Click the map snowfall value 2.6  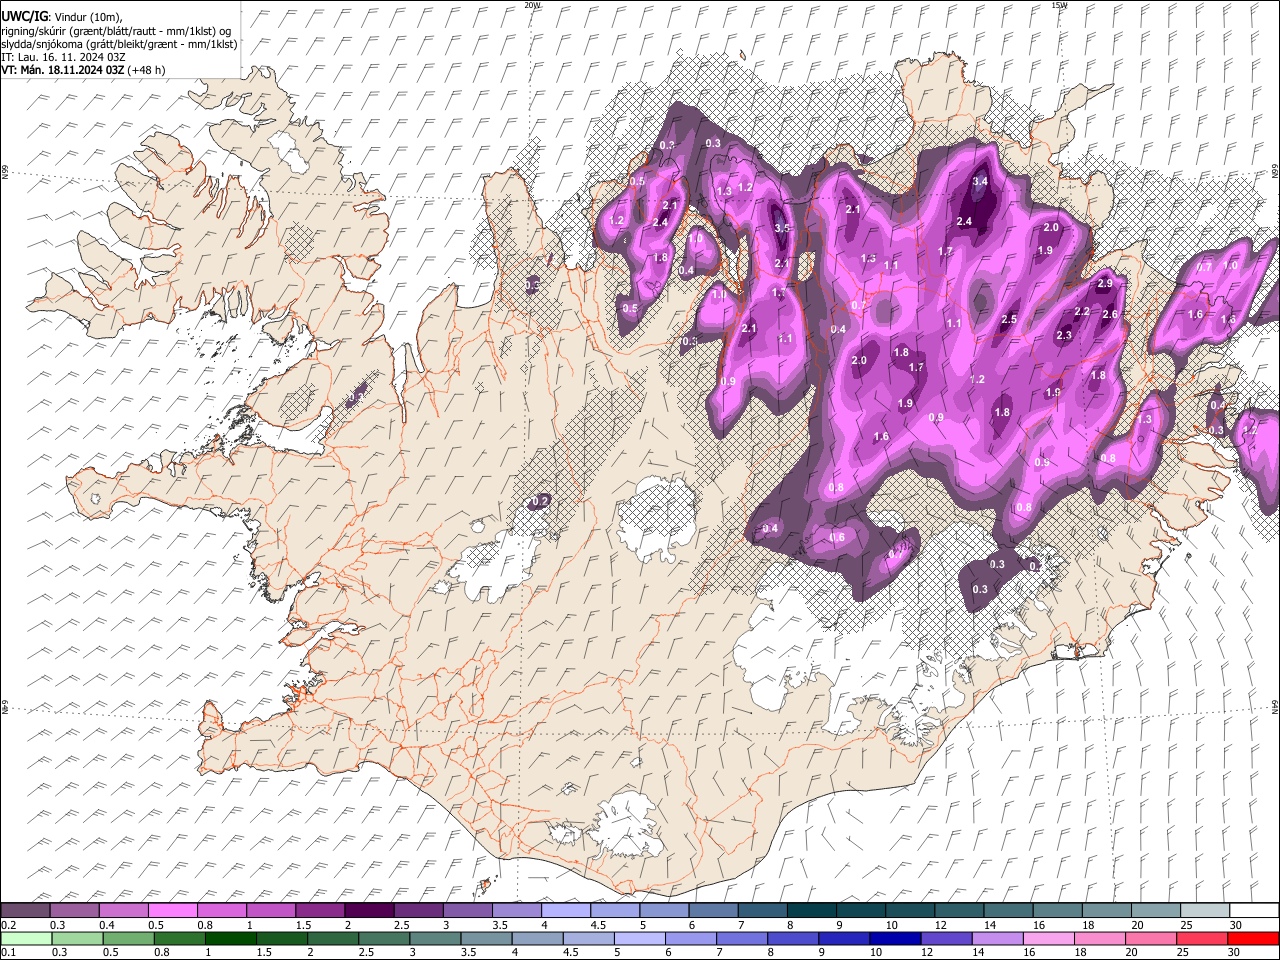coord(1110,315)
